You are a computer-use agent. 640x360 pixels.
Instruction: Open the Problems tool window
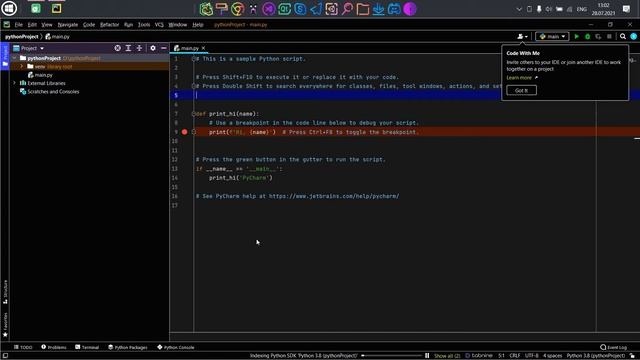tap(53, 347)
